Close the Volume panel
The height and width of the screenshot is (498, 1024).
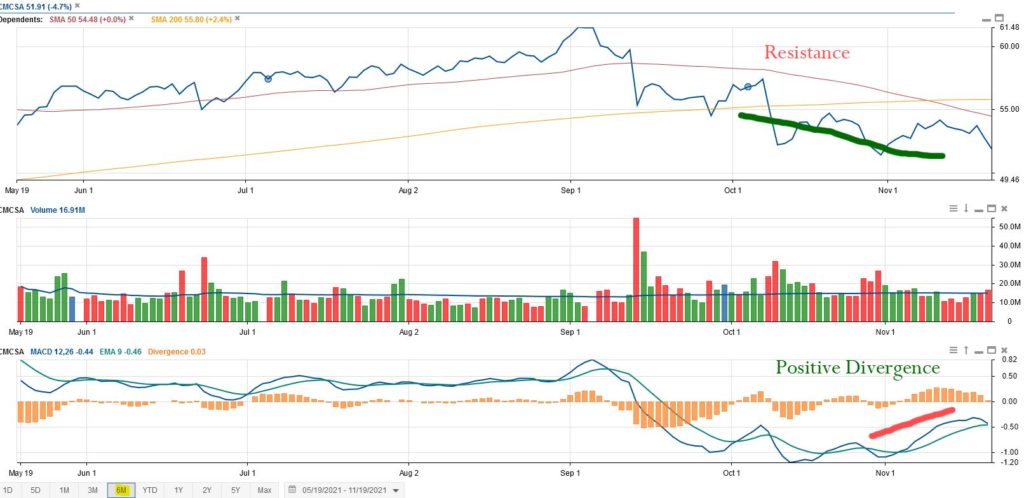point(1004,209)
